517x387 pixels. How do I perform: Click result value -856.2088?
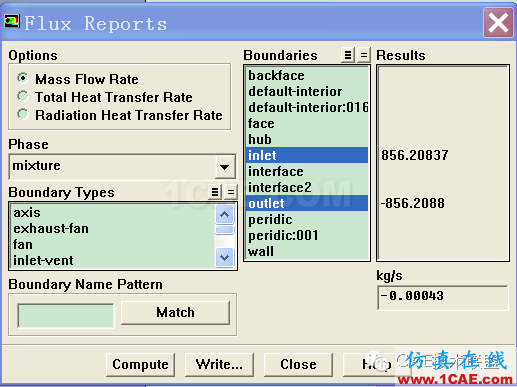point(413,203)
